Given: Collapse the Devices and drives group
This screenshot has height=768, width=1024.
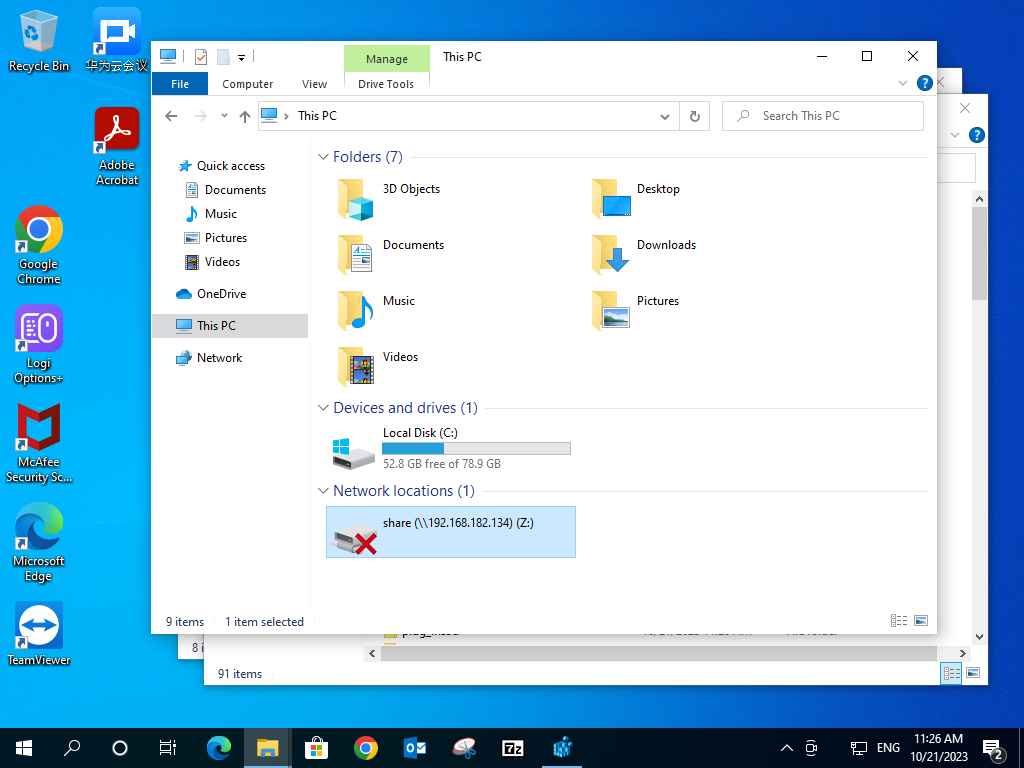Looking at the screenshot, I should [323, 408].
